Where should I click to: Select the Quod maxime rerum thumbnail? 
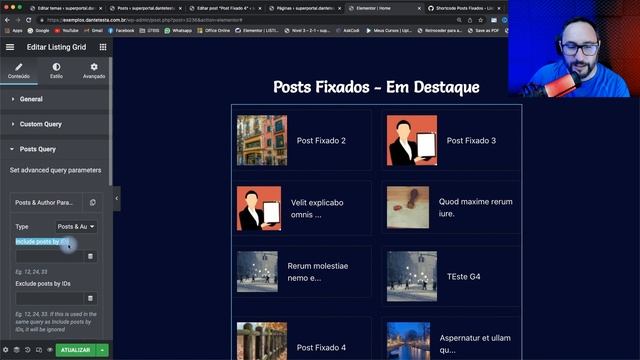click(408, 207)
